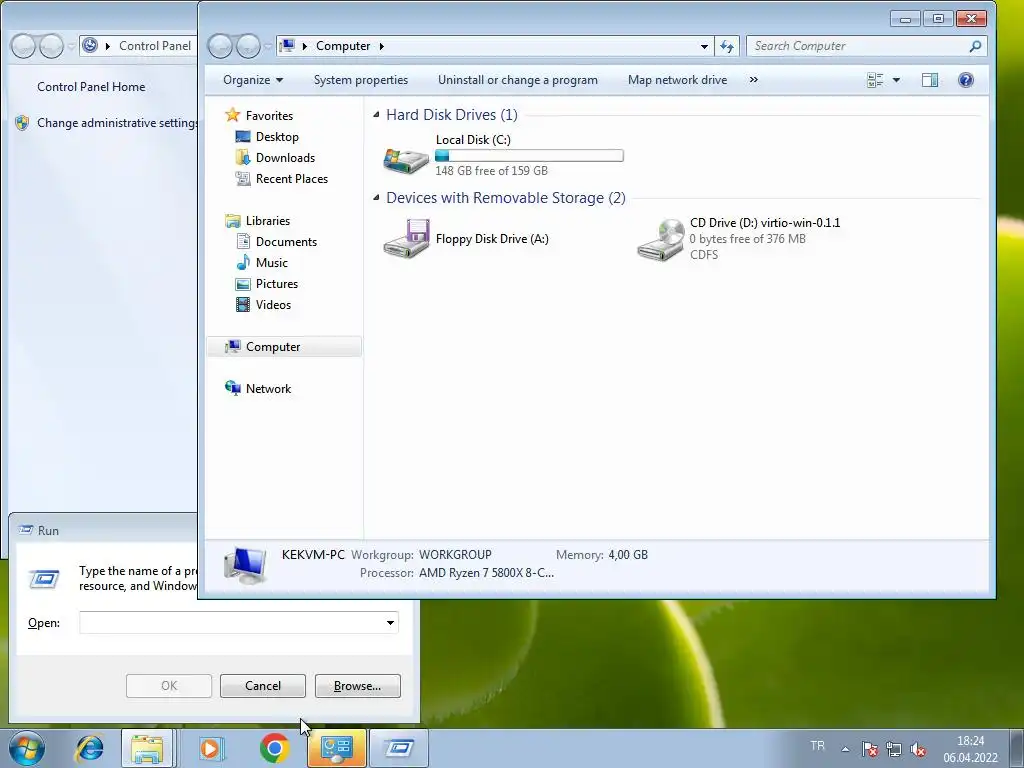
Task: Click the Change your view icon
Action: coord(875,80)
